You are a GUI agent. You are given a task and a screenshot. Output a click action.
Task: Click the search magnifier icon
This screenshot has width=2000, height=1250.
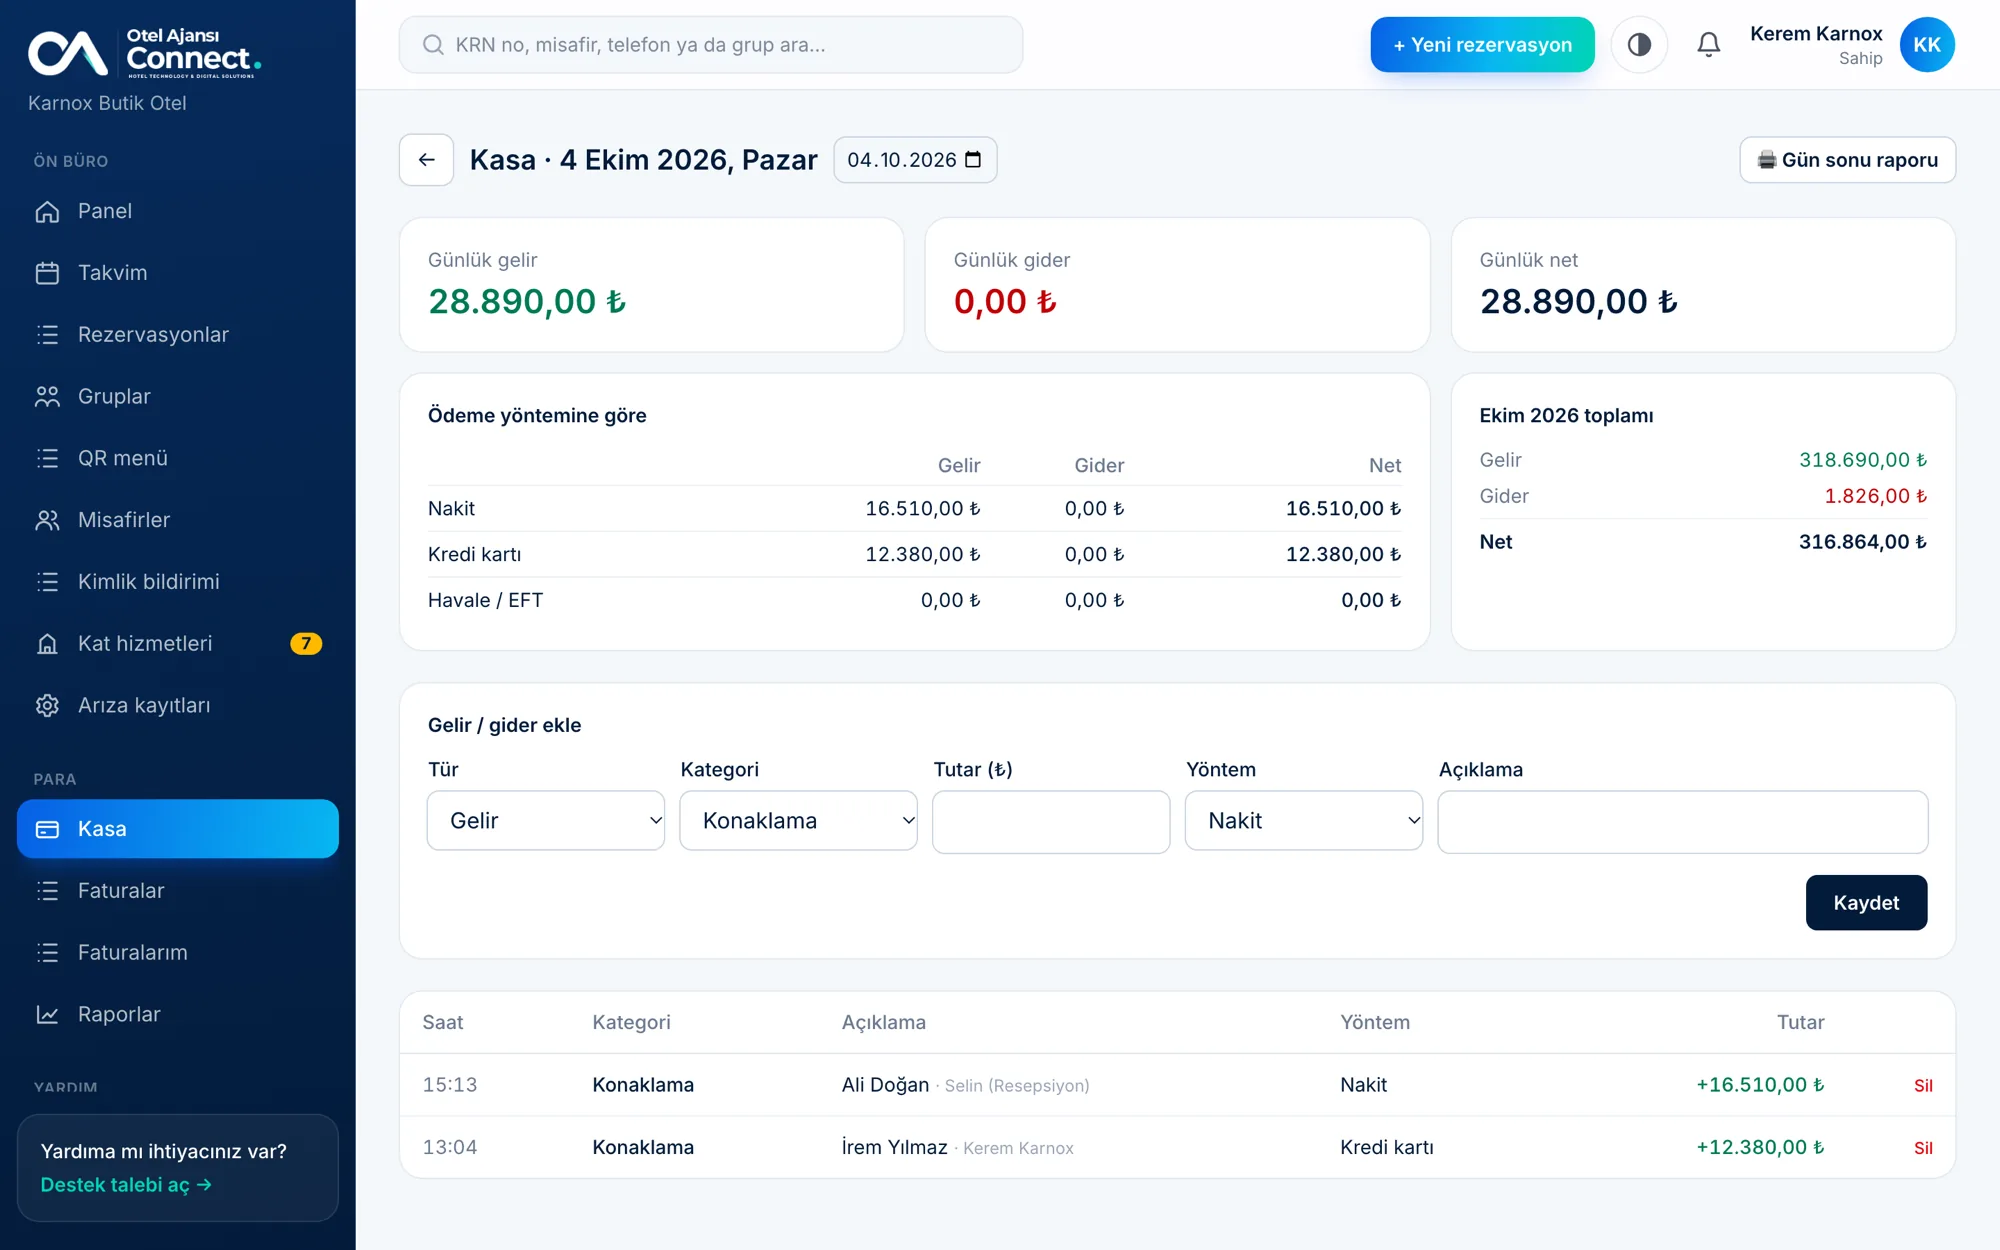(x=433, y=45)
